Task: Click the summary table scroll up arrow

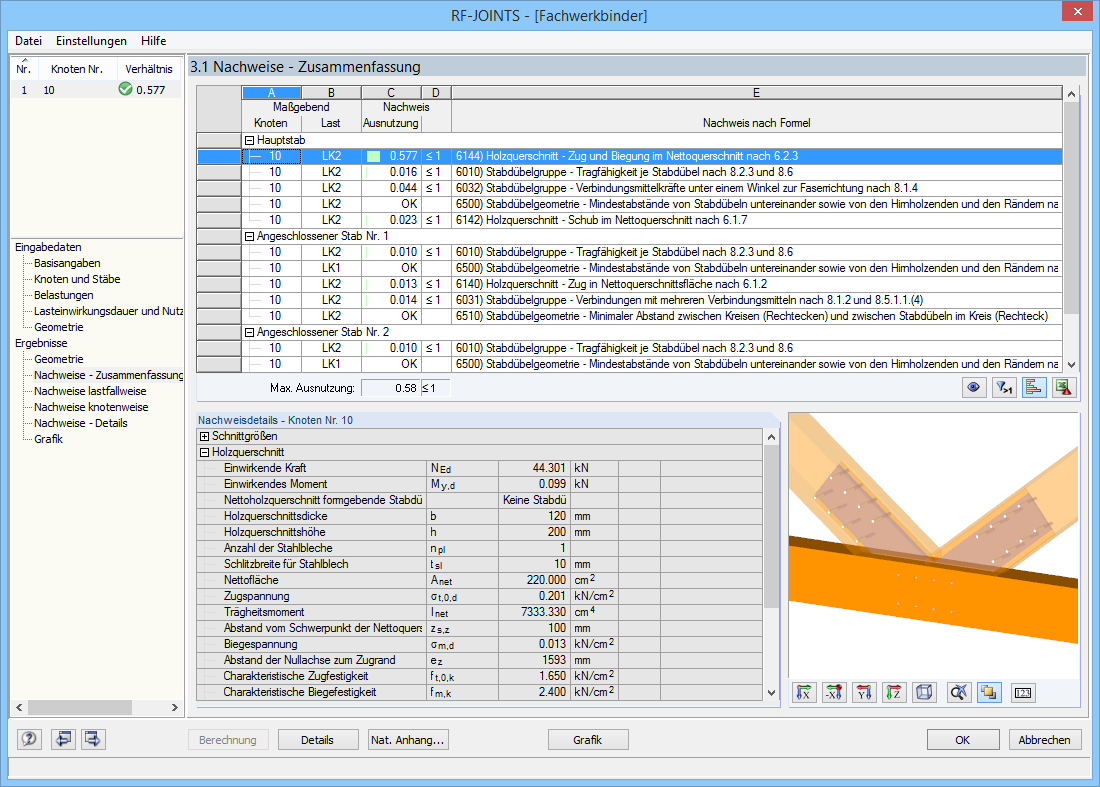Action: [1071, 94]
